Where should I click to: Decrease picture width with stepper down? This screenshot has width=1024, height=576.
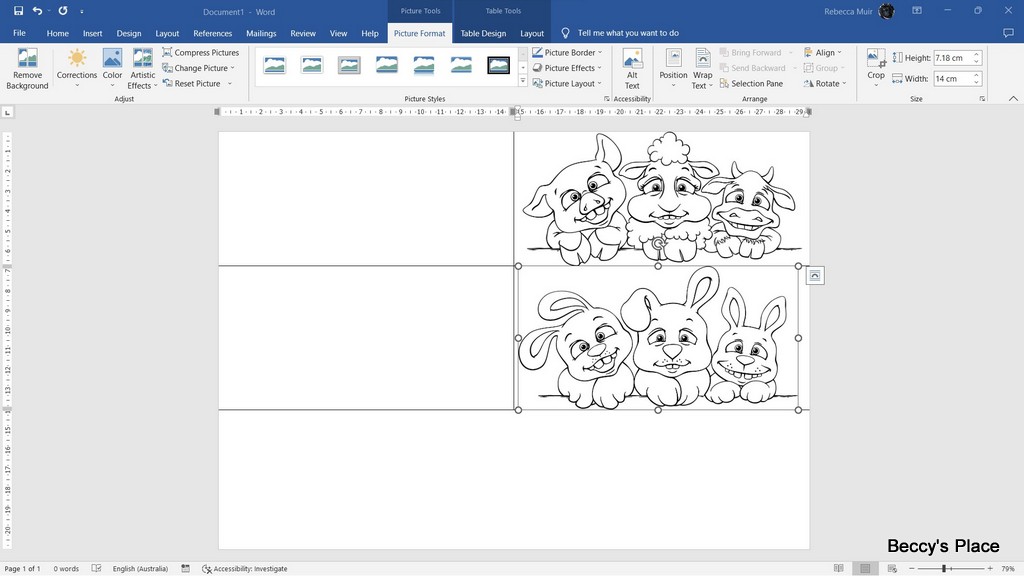pyautogui.click(x=977, y=82)
